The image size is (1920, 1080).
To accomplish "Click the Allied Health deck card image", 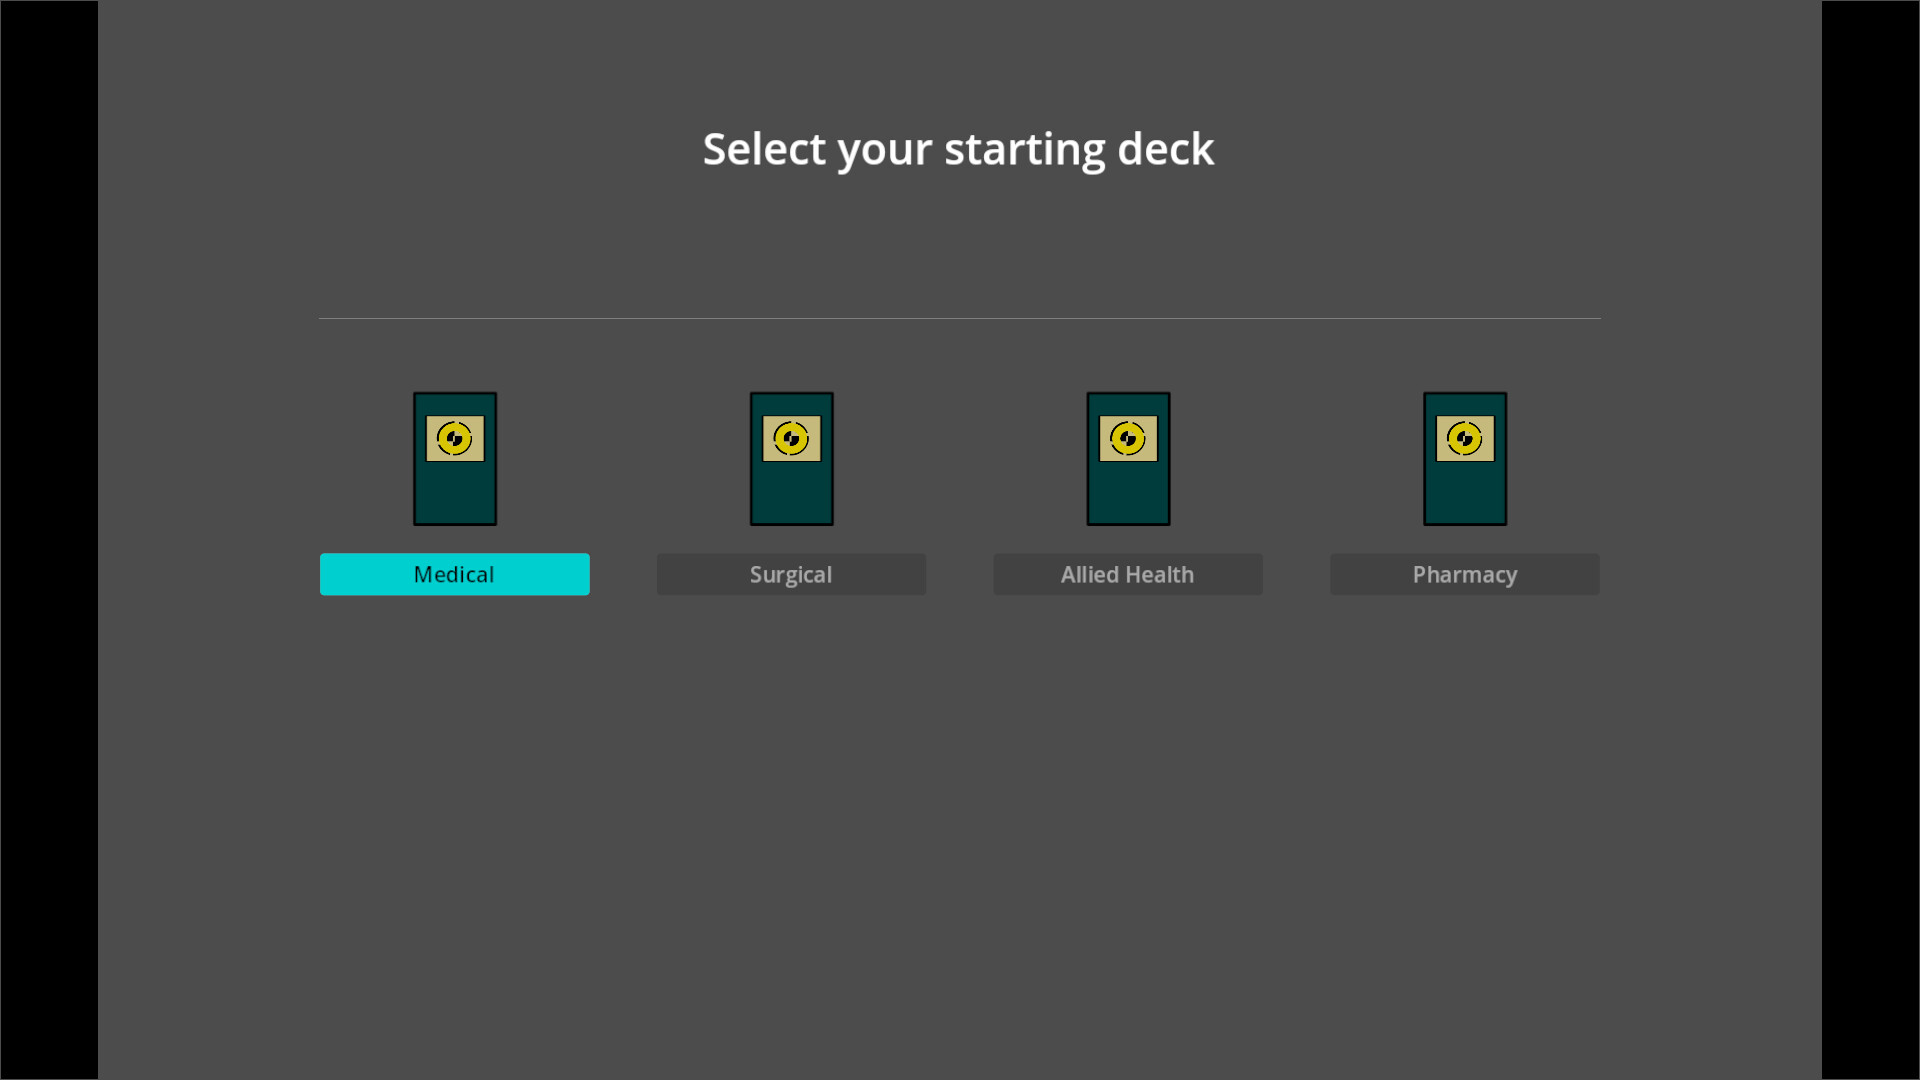I will click(1128, 459).
